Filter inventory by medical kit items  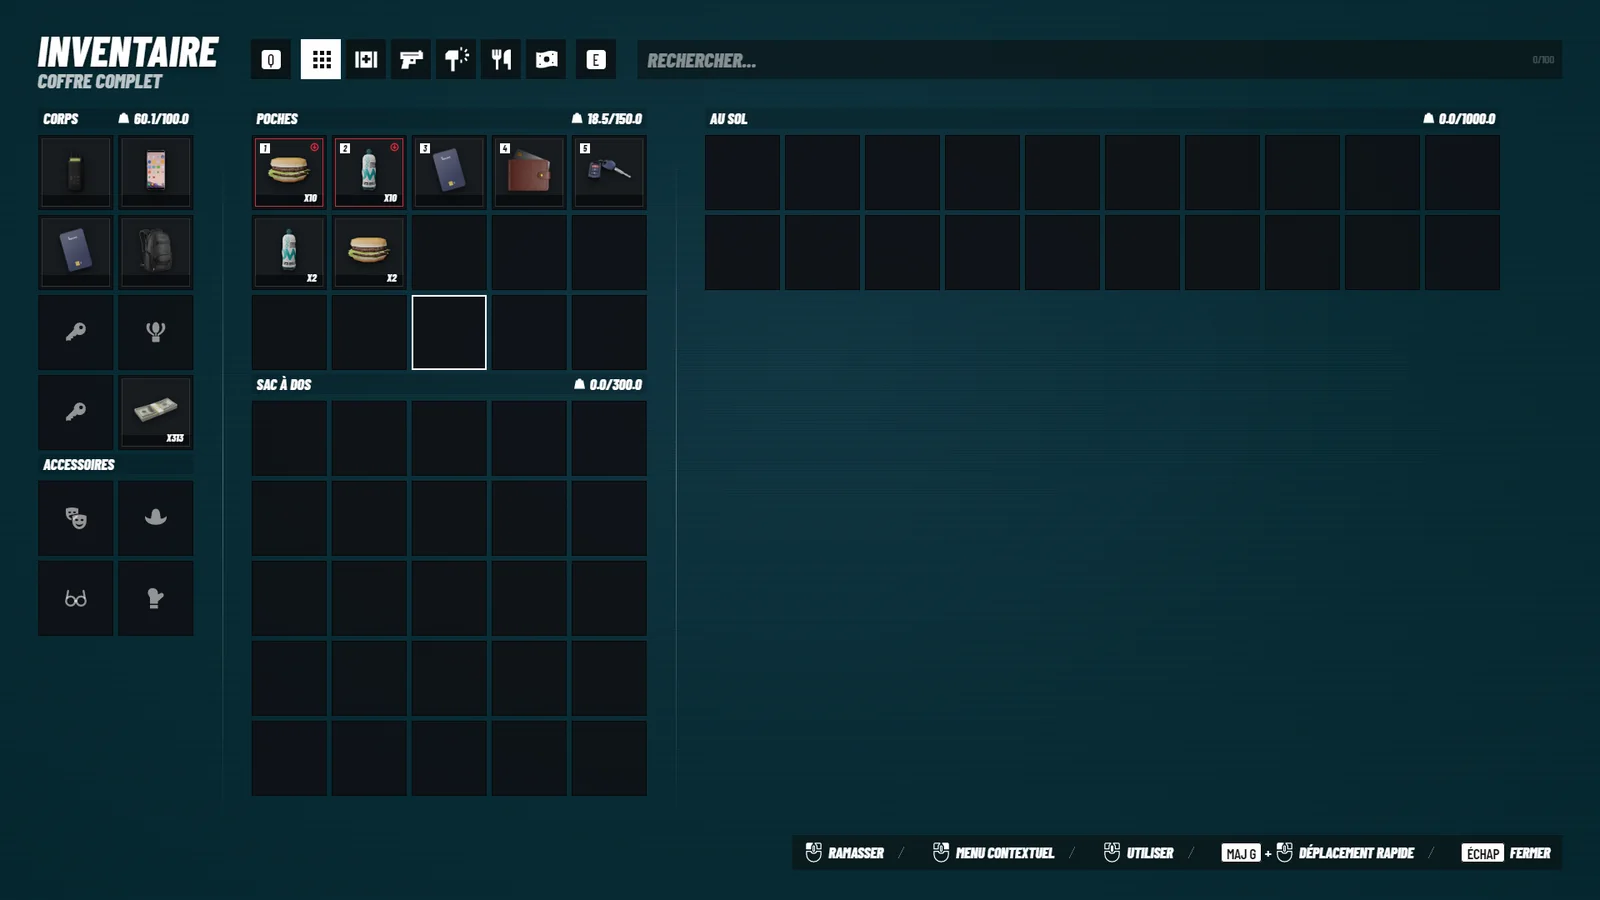tap(366, 60)
